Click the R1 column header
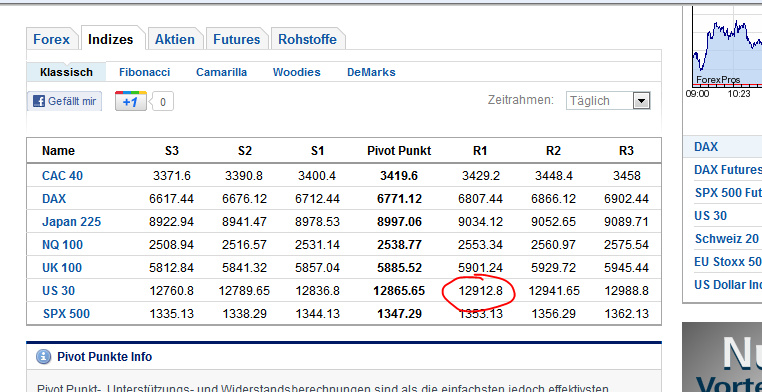The width and height of the screenshot is (762, 392). tap(480, 151)
